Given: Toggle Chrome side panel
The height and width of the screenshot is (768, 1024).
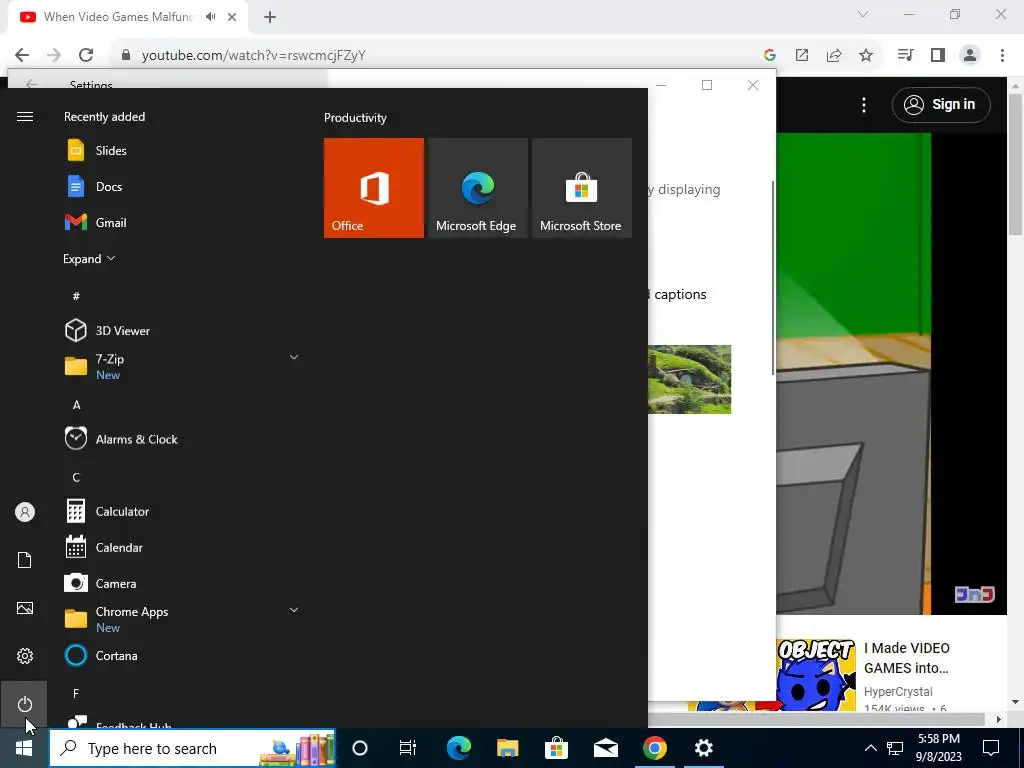Looking at the screenshot, I should 938,55.
